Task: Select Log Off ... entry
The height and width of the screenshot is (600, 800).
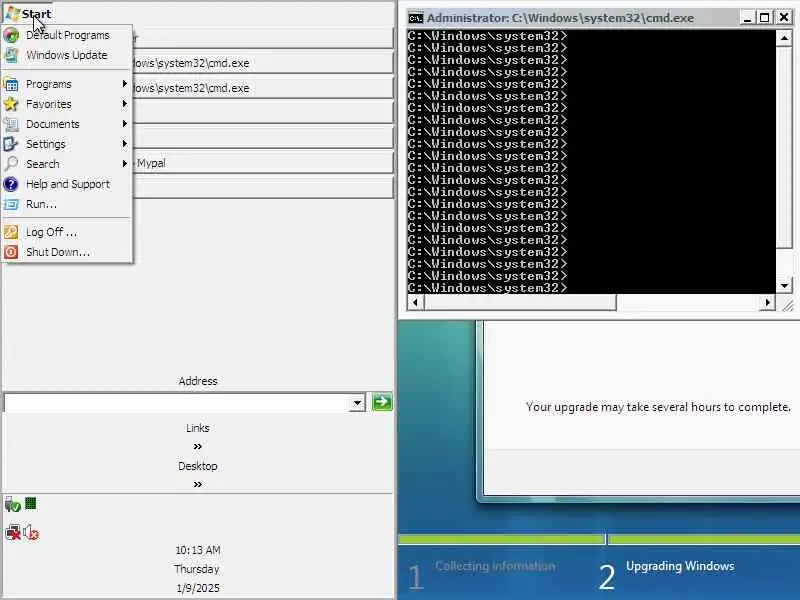Action: [67, 232]
